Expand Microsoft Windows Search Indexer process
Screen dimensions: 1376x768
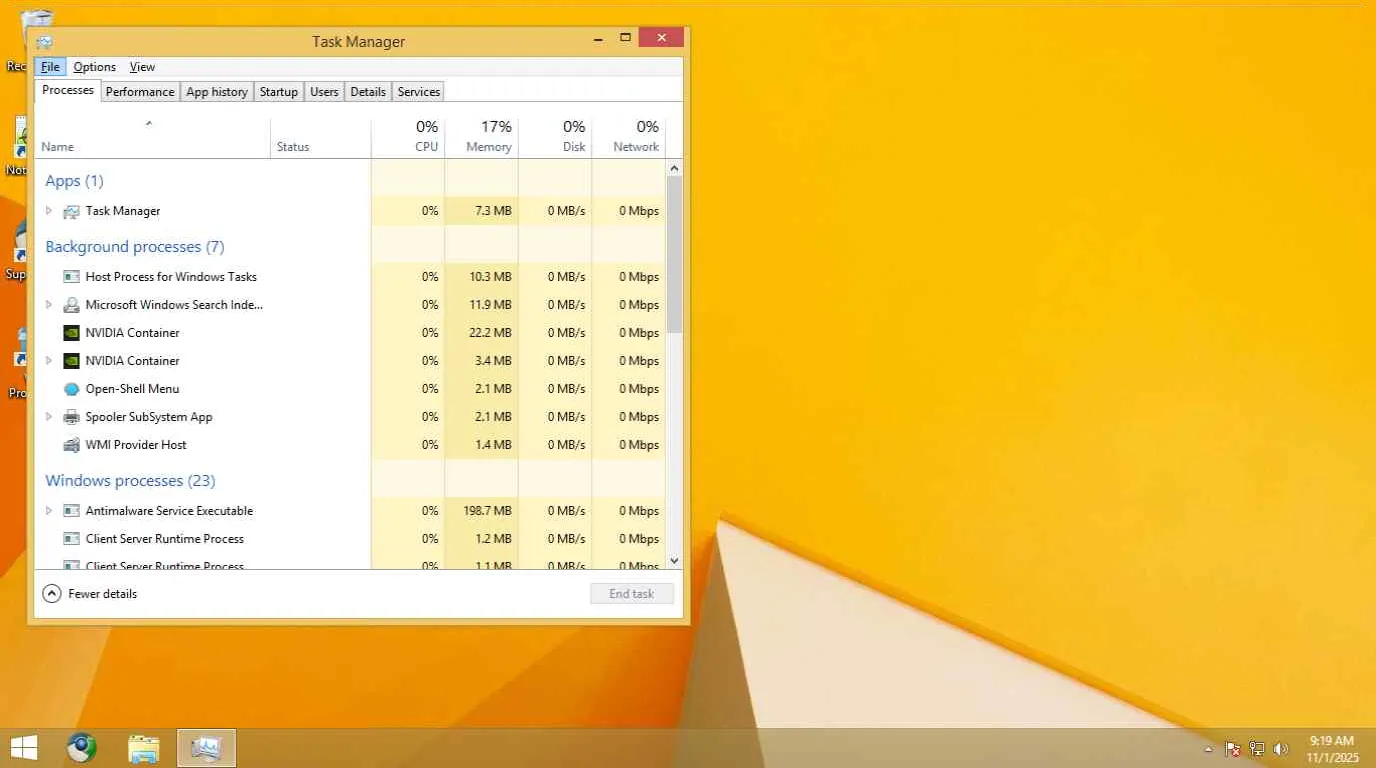tap(48, 305)
